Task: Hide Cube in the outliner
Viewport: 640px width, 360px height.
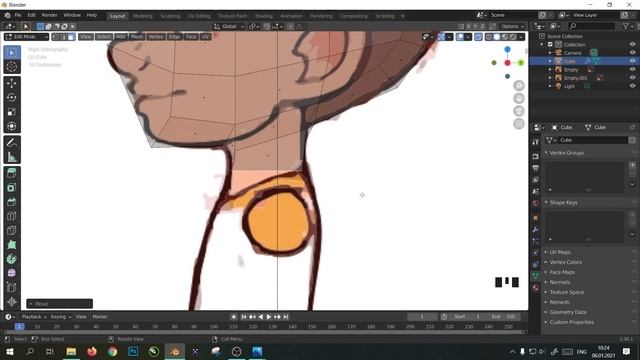Action: [x=632, y=61]
